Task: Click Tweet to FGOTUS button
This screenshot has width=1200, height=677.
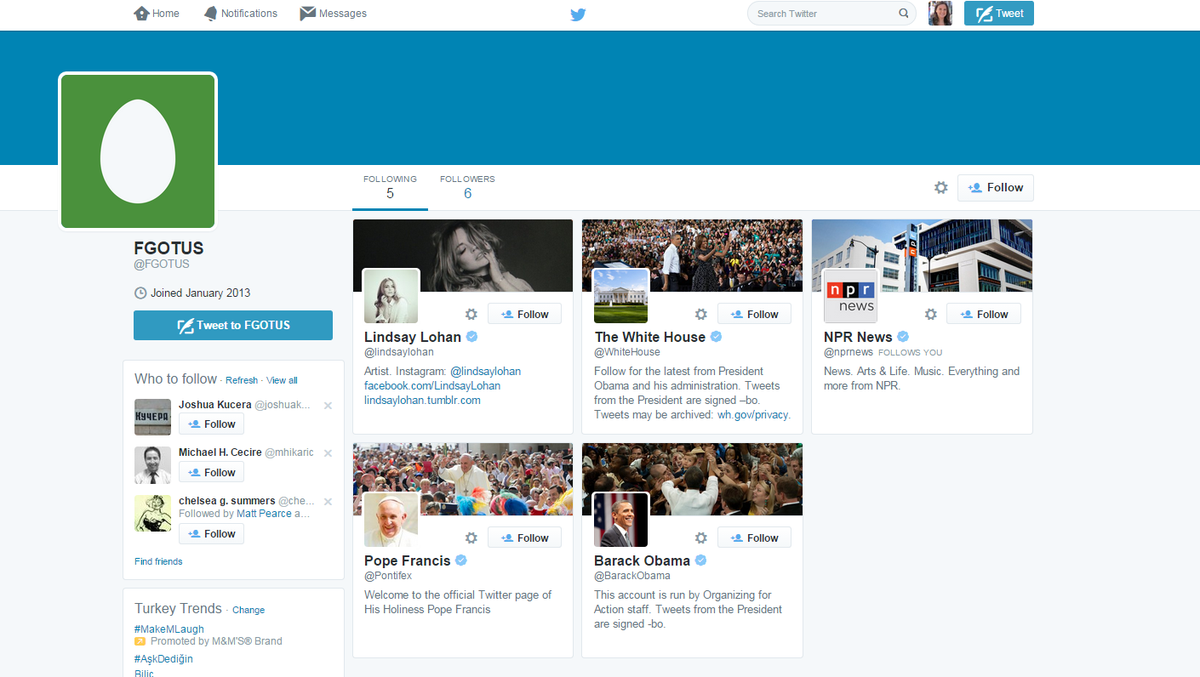Action: point(233,325)
